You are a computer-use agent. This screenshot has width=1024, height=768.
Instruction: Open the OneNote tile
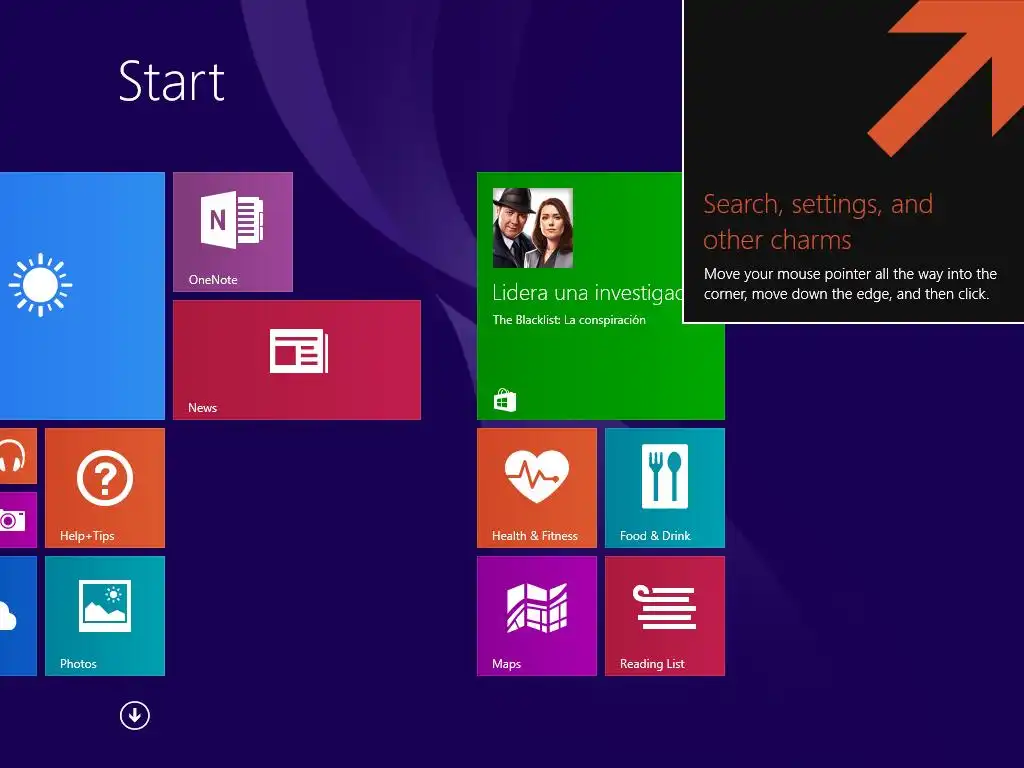pos(232,232)
